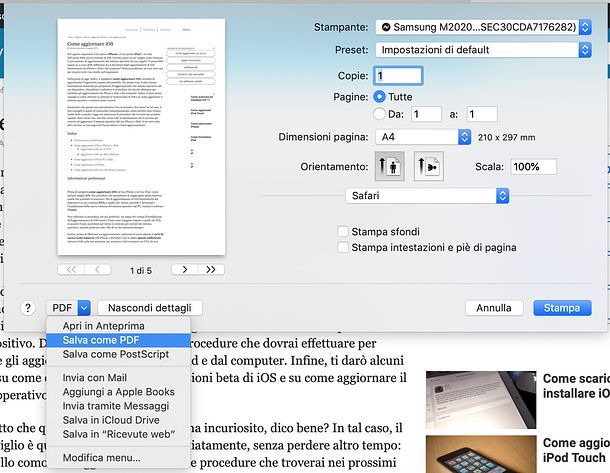Focus the Scala 100% field

(533, 166)
